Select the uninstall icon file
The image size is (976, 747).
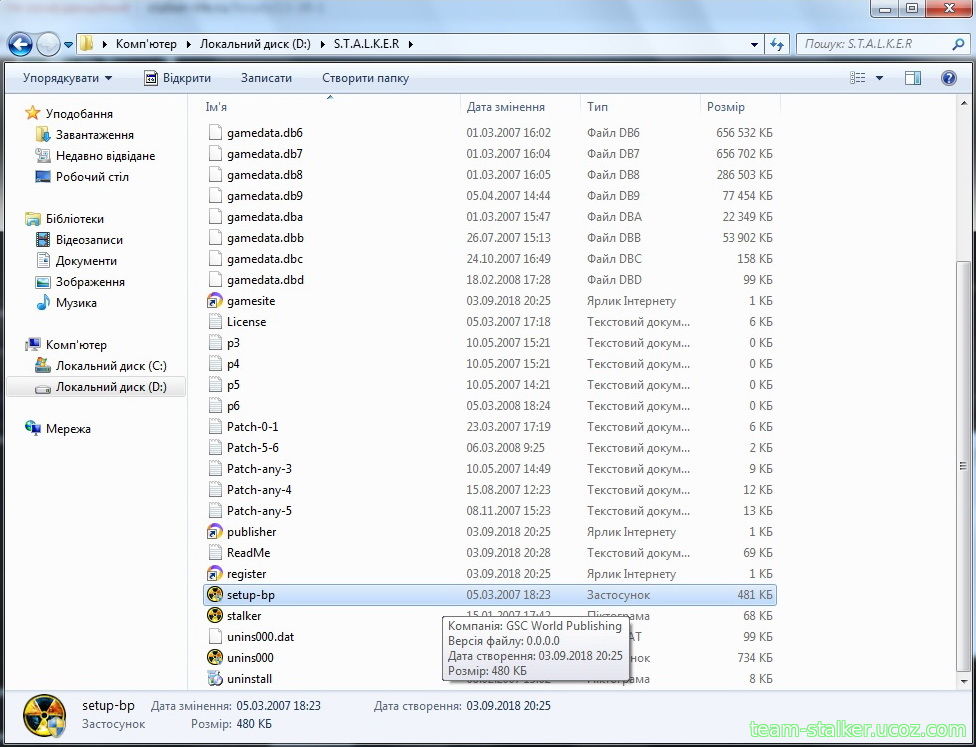click(x=215, y=679)
